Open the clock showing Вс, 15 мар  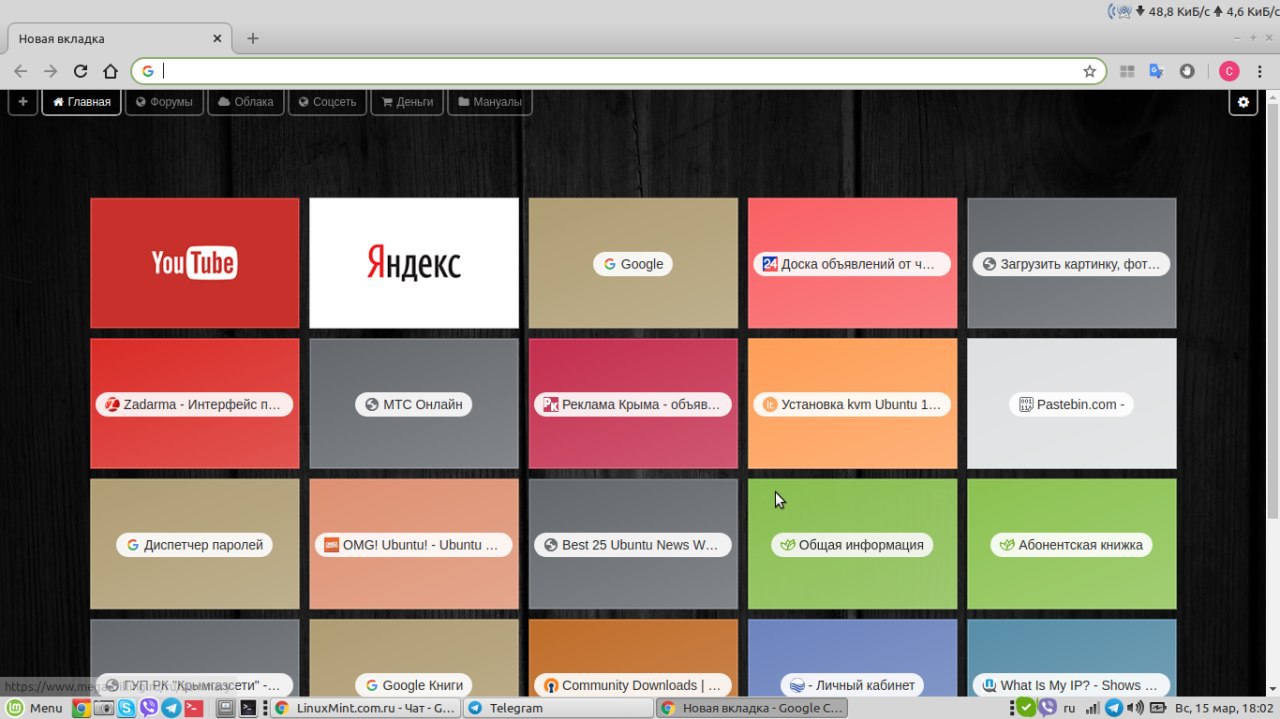[1225, 708]
